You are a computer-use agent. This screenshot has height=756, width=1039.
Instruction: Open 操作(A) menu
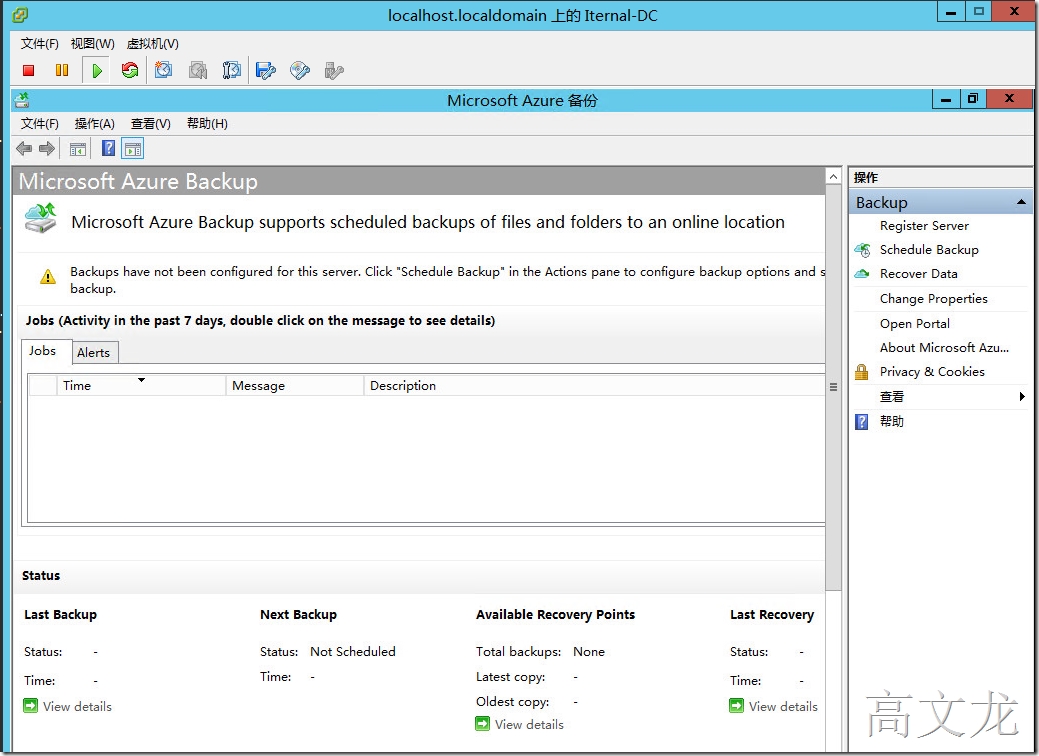(x=95, y=124)
